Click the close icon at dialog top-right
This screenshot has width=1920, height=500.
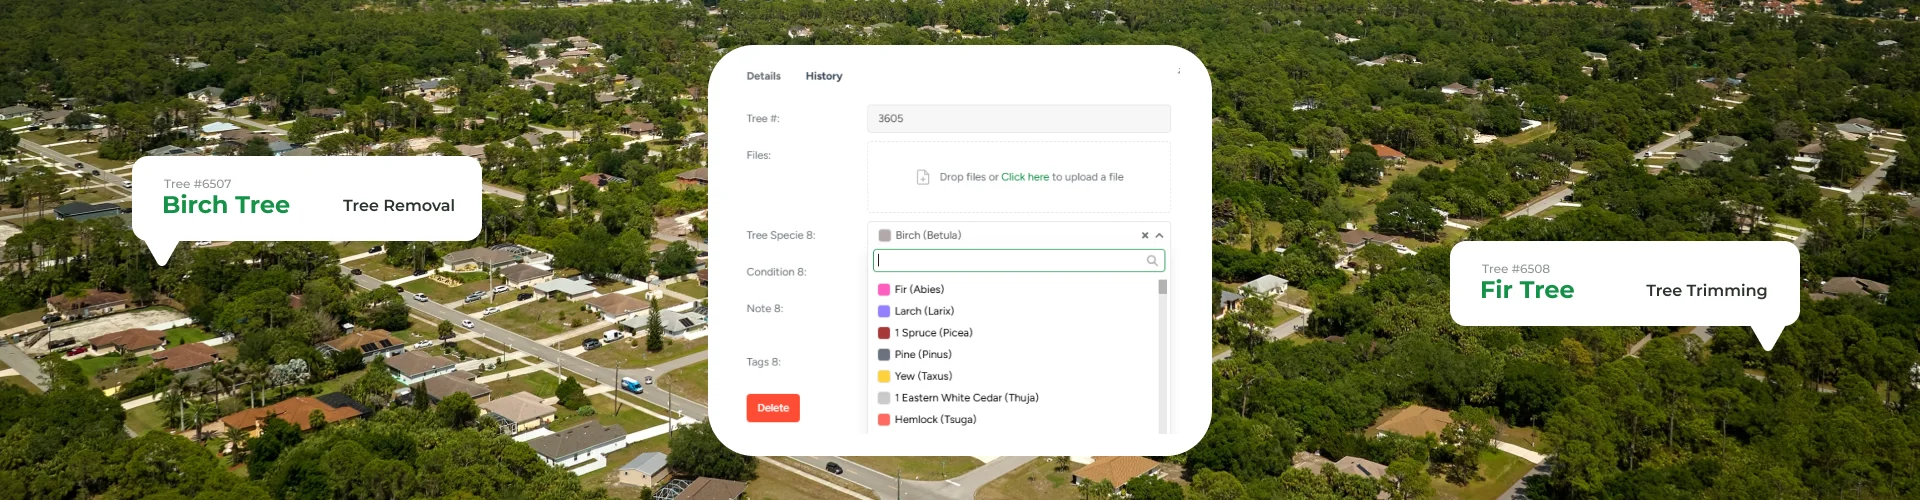[1178, 71]
